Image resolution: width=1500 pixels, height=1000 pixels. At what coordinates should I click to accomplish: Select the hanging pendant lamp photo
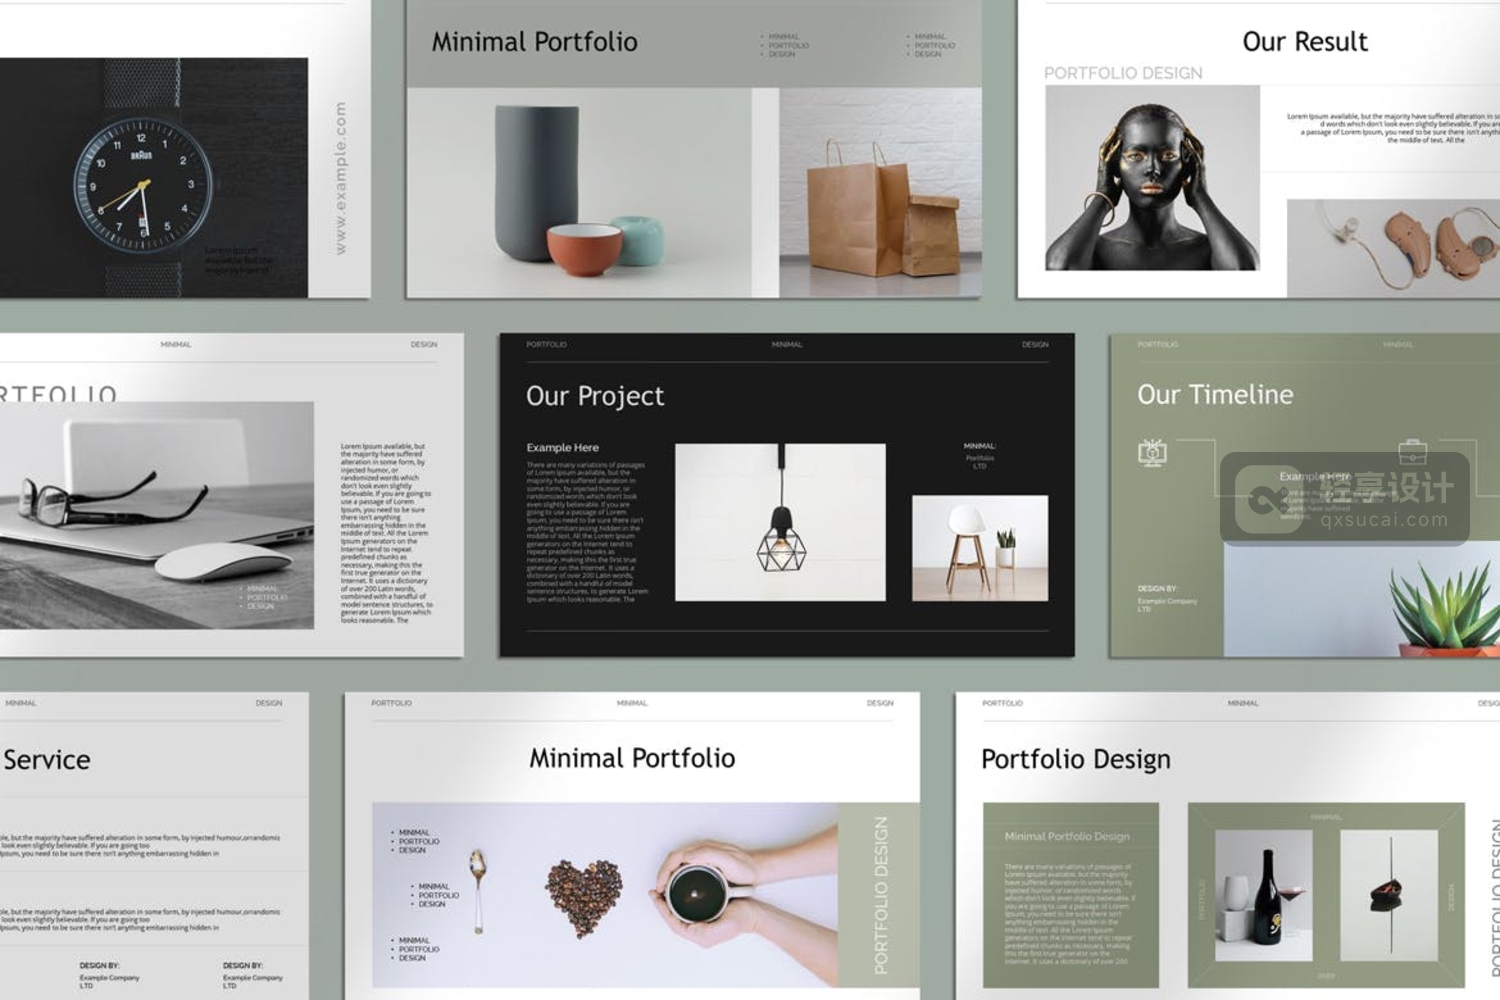click(780, 522)
